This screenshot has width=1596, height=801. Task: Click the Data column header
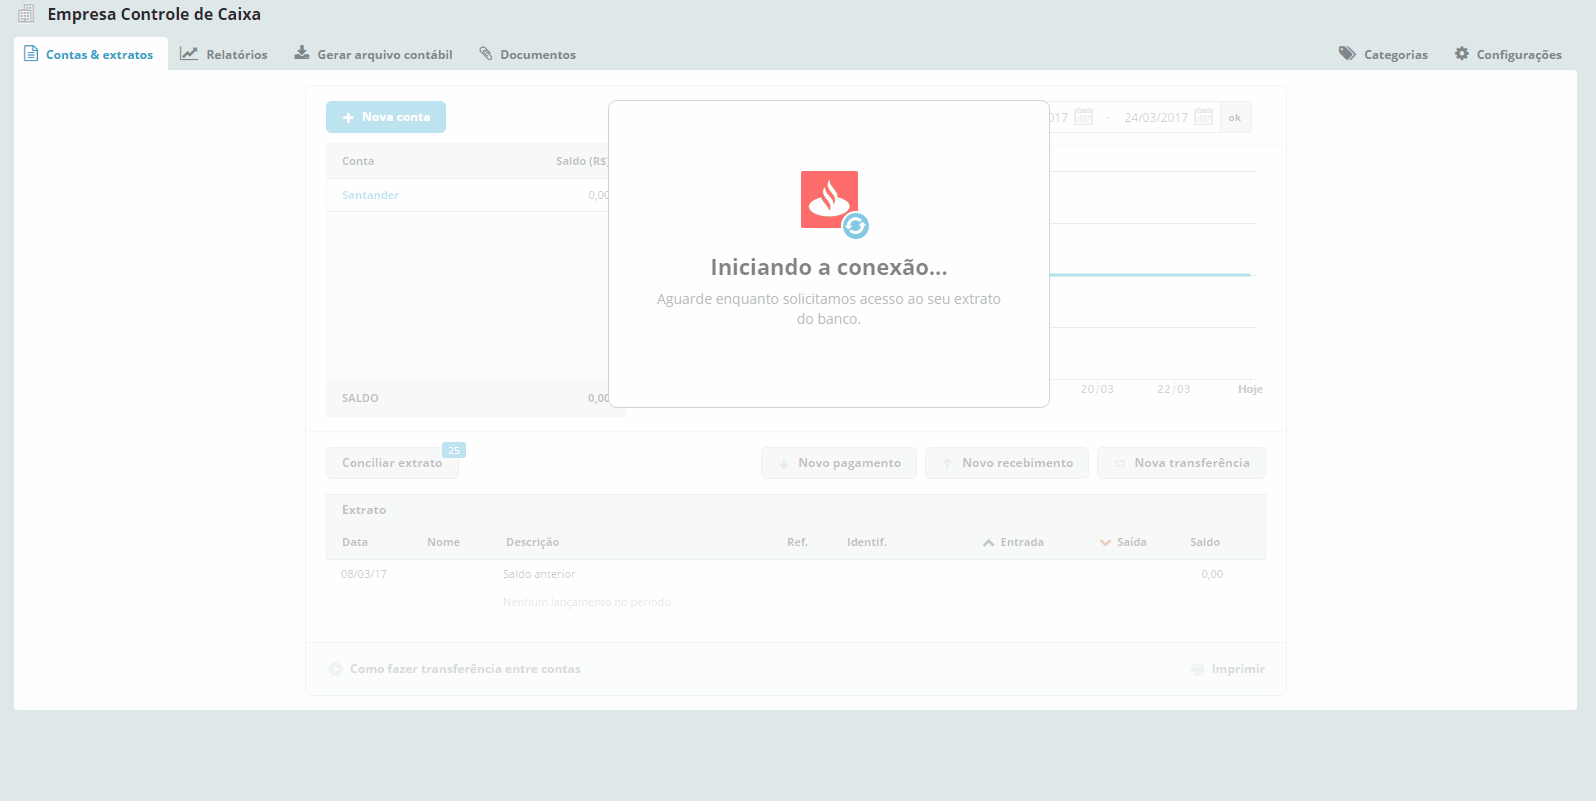click(355, 542)
